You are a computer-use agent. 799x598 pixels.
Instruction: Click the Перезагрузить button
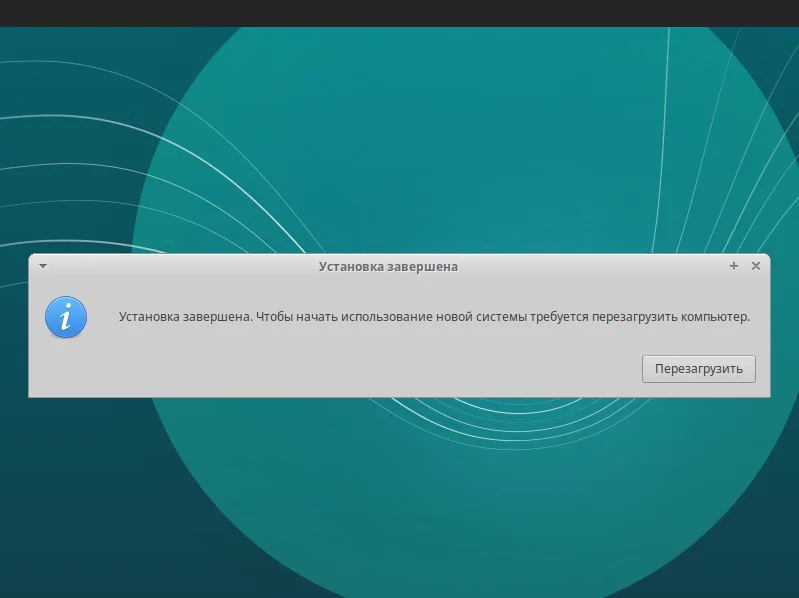pos(699,369)
